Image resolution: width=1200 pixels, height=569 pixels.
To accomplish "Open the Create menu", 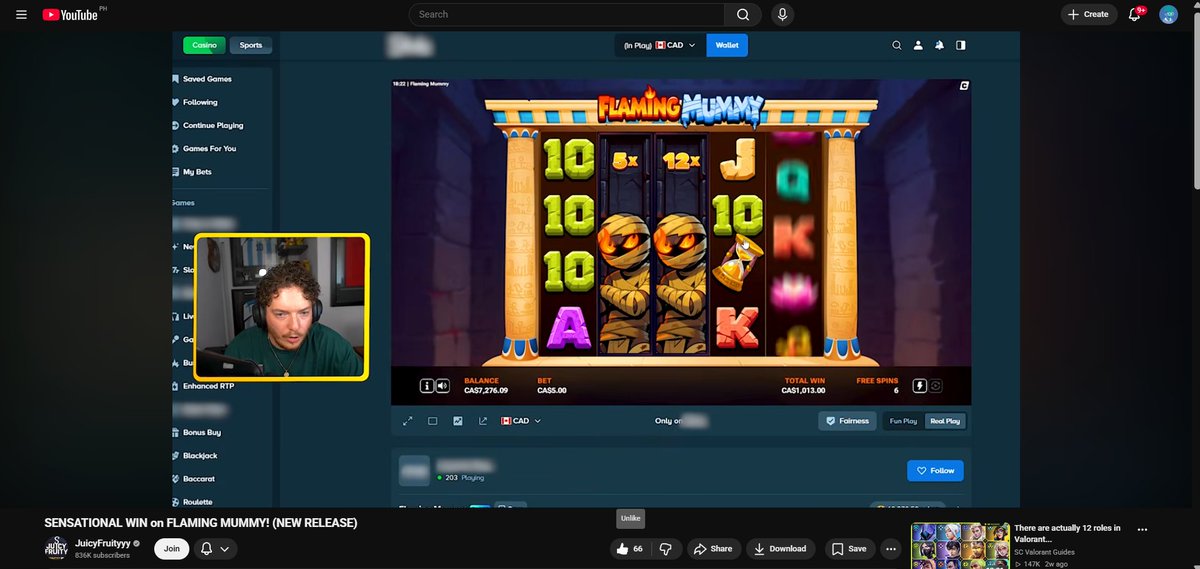I will (1089, 14).
